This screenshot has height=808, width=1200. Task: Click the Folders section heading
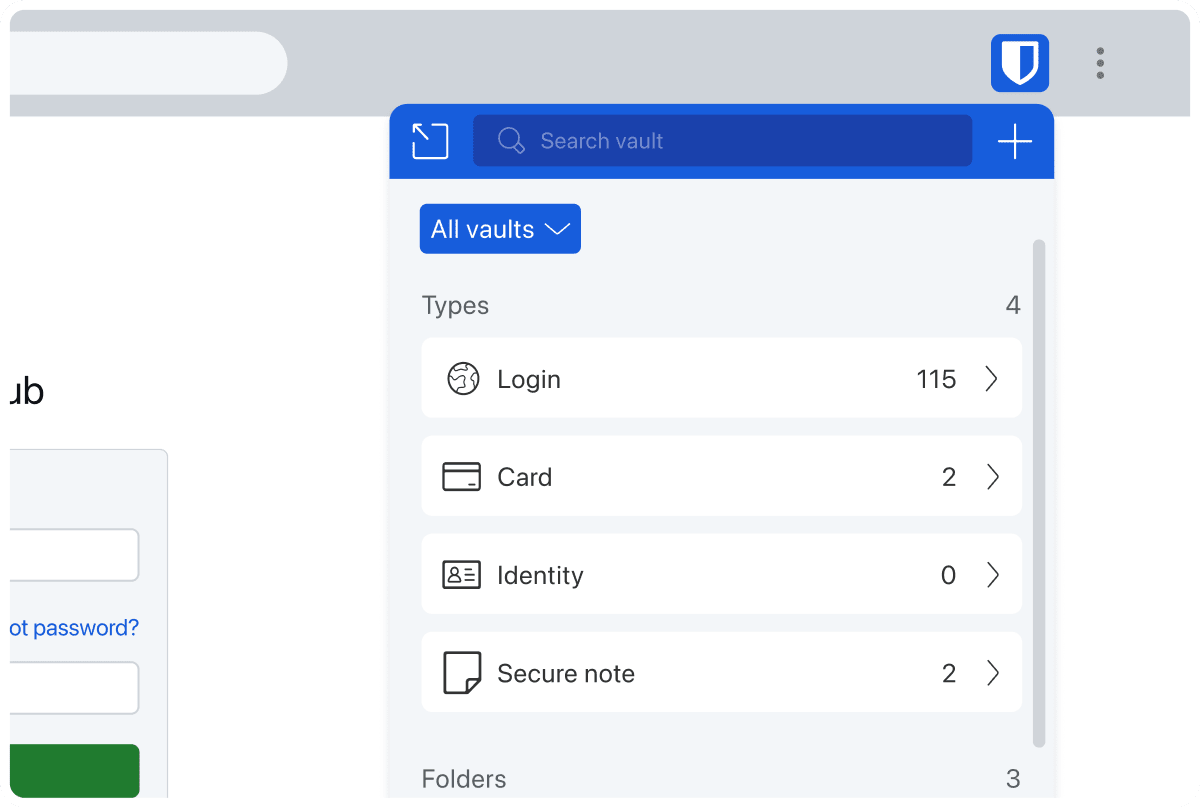tap(464, 779)
